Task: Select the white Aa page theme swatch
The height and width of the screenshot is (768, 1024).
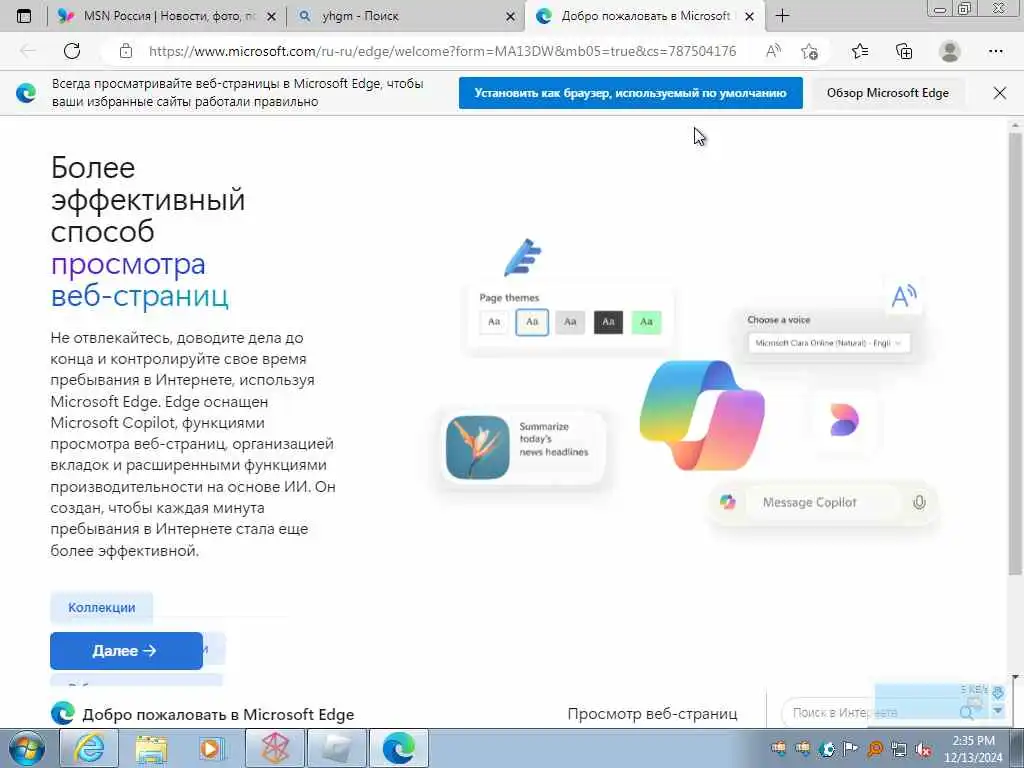Action: pos(494,321)
